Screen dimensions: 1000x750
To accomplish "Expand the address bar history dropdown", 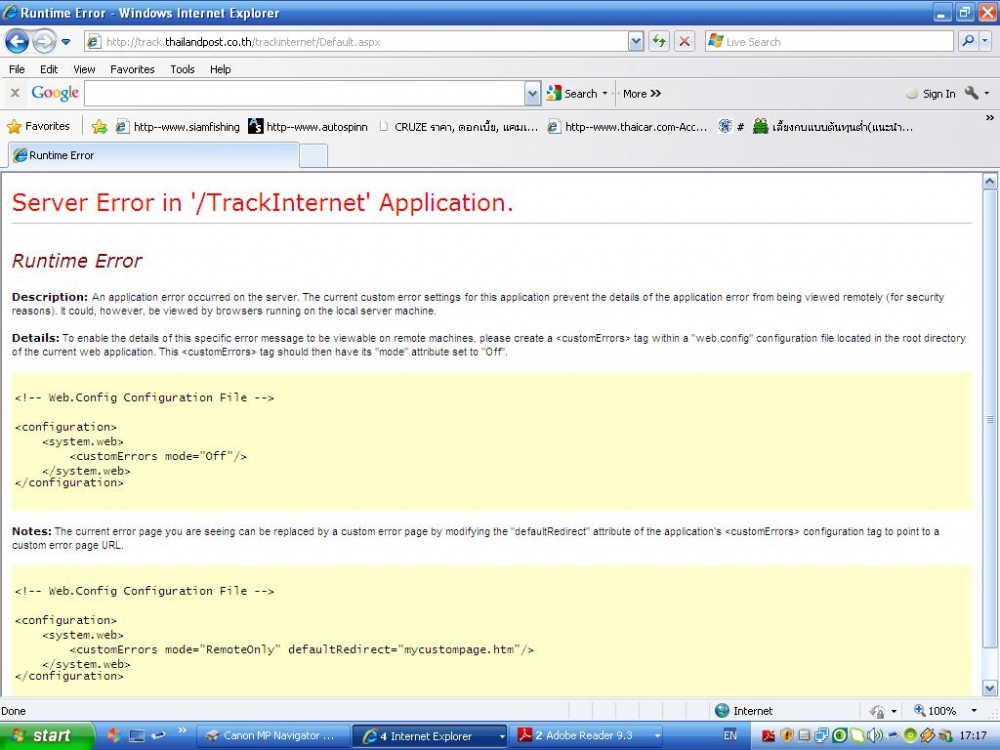I will click(636, 42).
